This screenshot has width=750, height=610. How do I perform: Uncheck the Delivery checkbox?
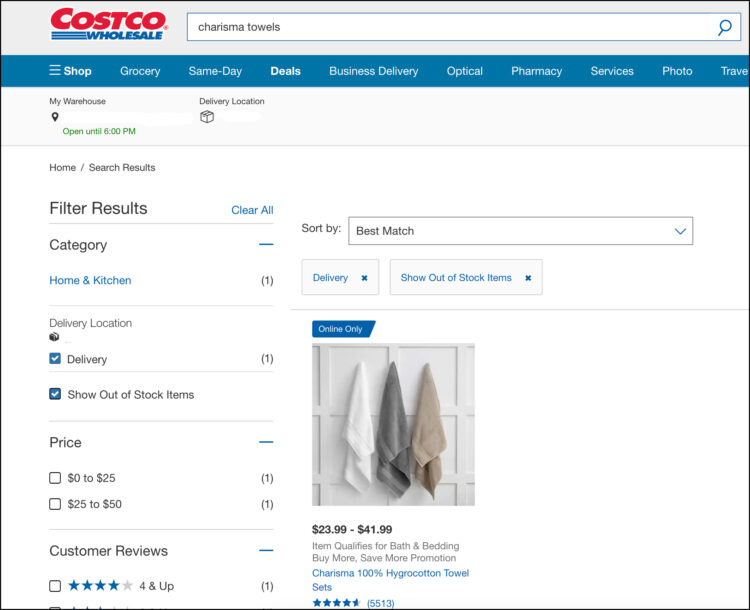[55, 358]
